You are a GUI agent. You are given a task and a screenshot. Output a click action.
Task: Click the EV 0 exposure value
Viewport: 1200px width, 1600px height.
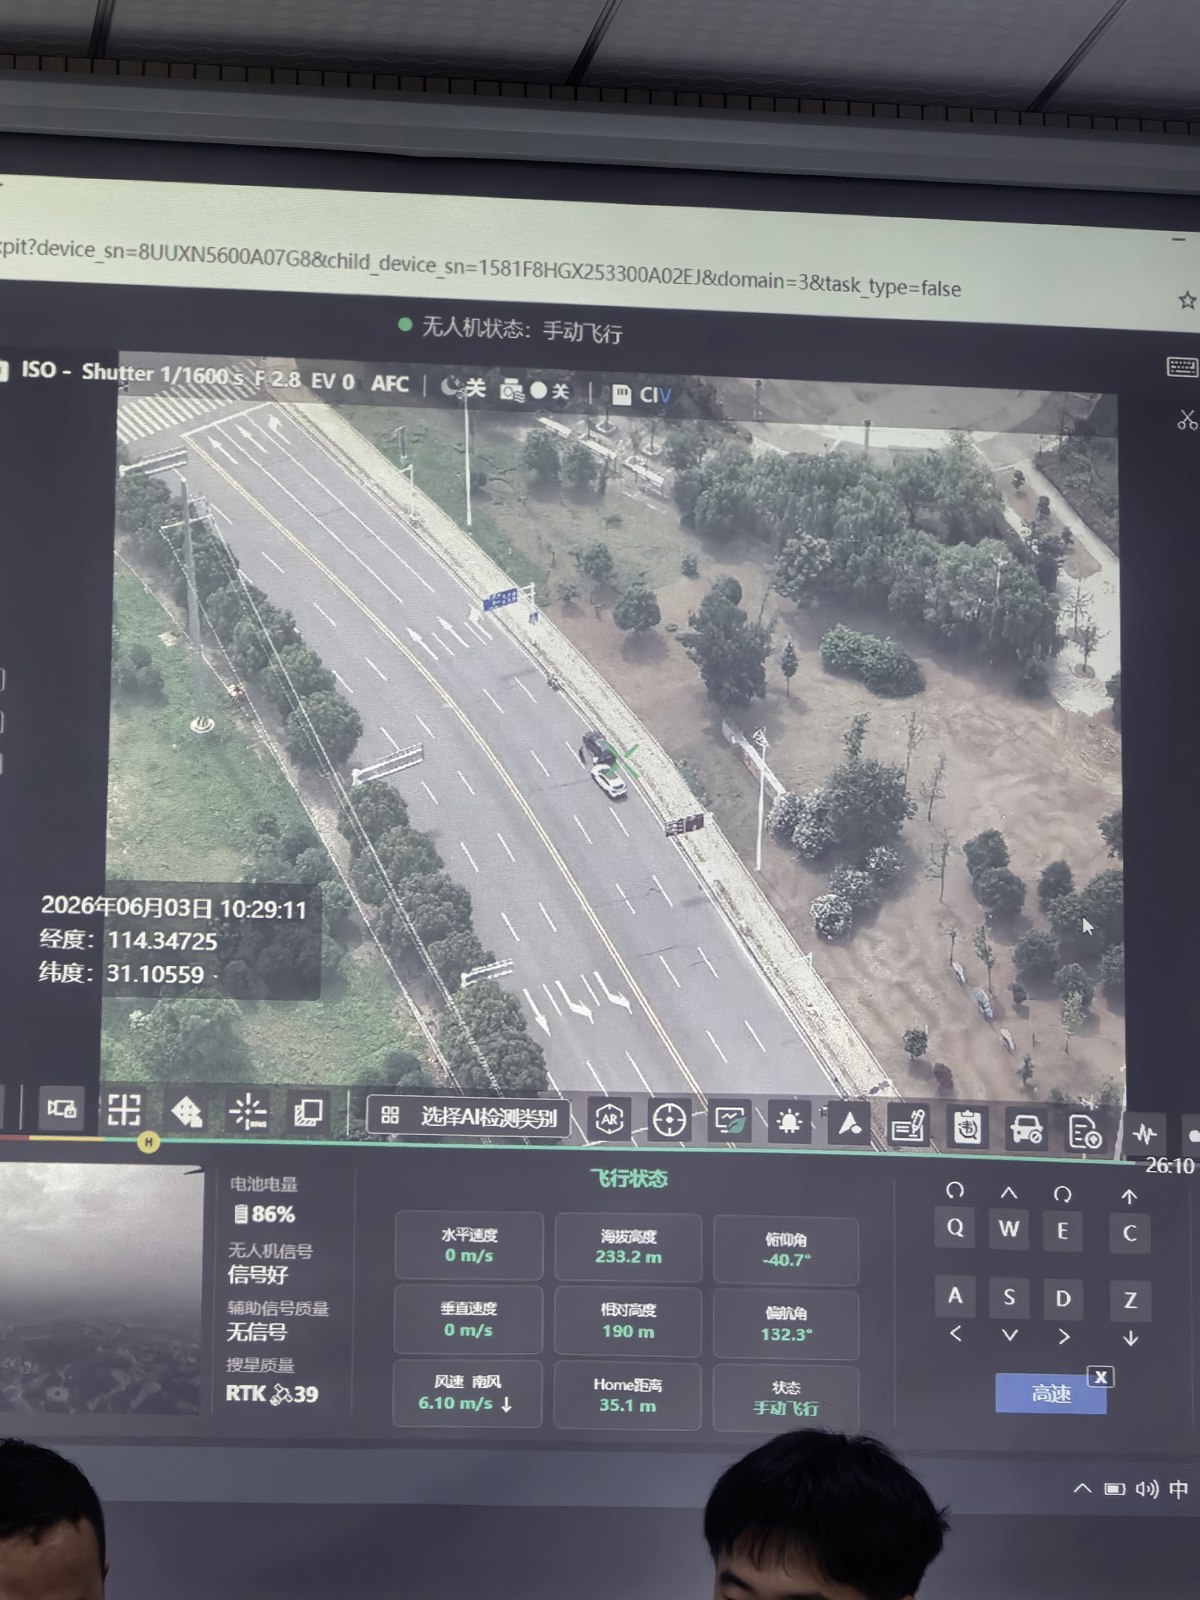pyautogui.click(x=333, y=381)
